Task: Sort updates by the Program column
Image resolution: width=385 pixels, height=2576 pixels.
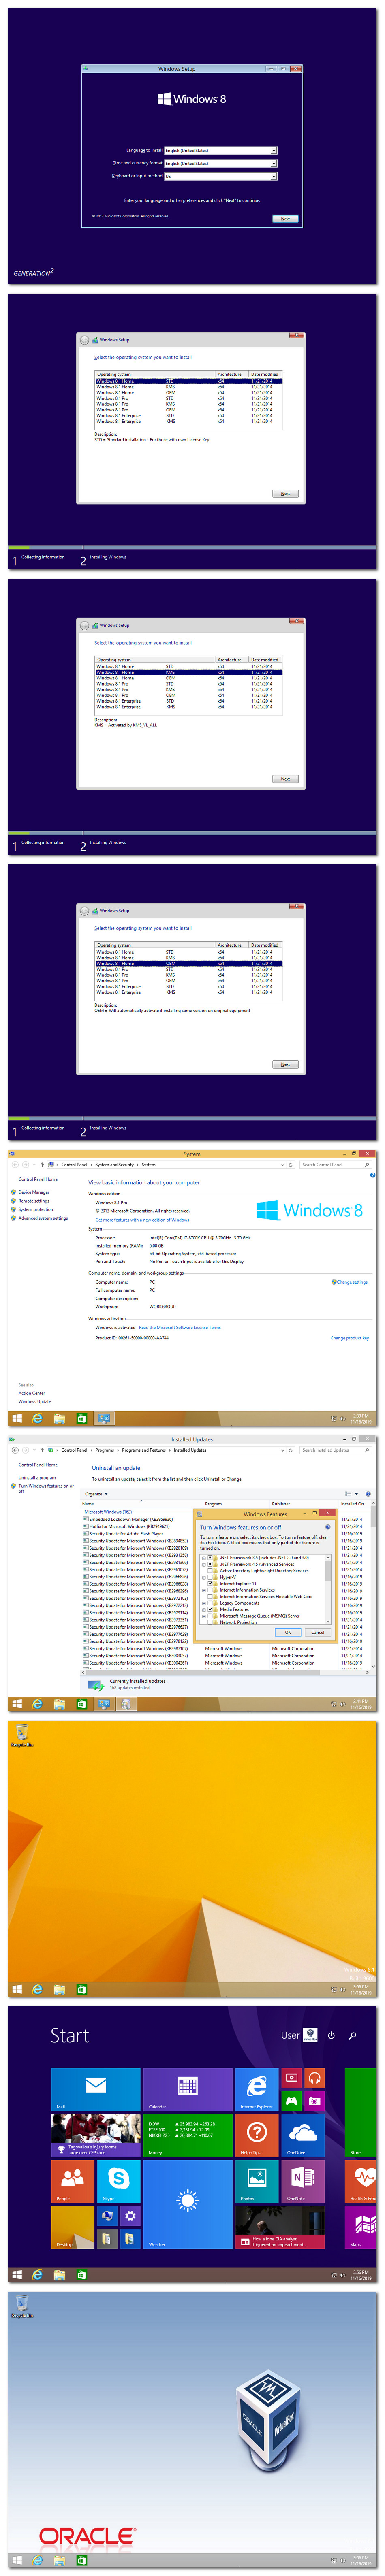Action: [213, 1504]
